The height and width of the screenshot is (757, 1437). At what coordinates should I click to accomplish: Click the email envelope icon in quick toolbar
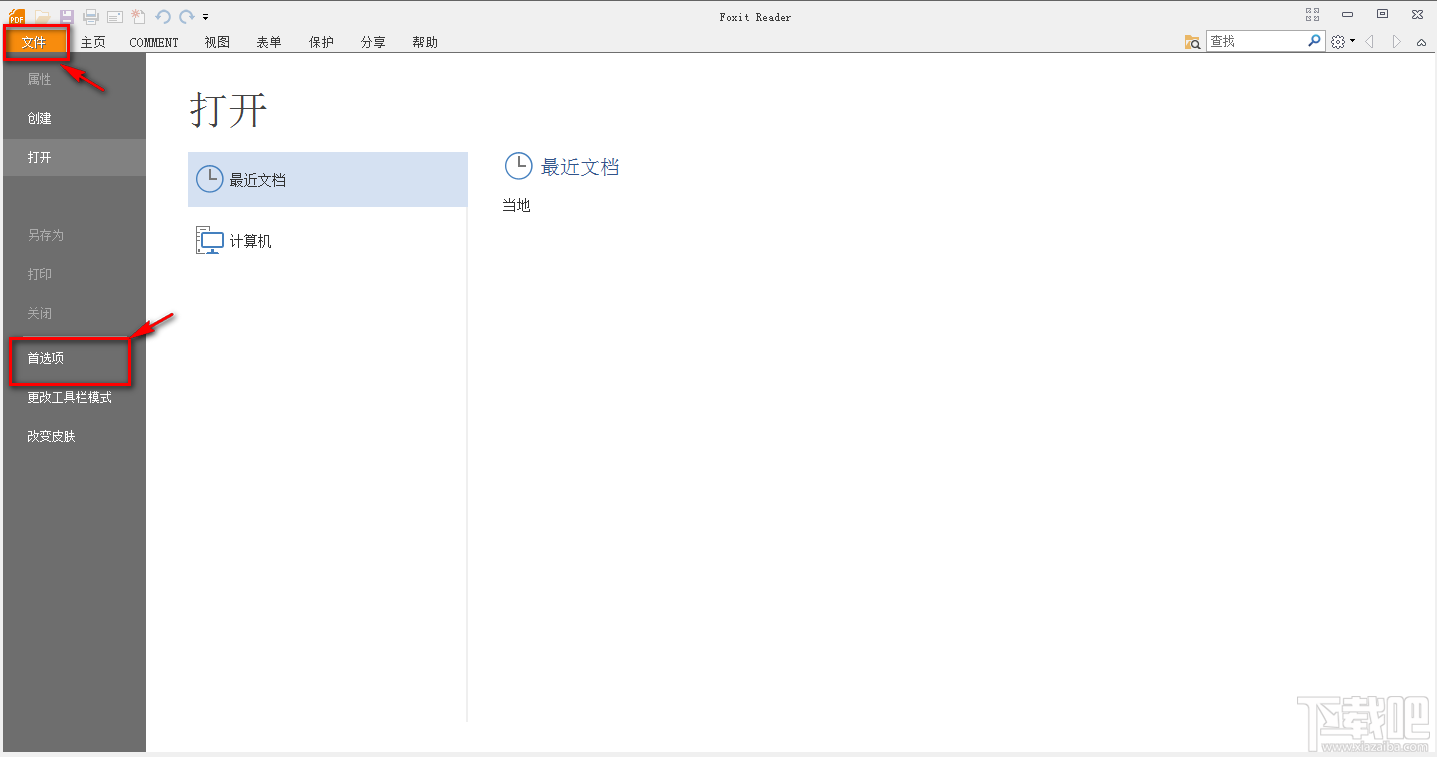115,16
